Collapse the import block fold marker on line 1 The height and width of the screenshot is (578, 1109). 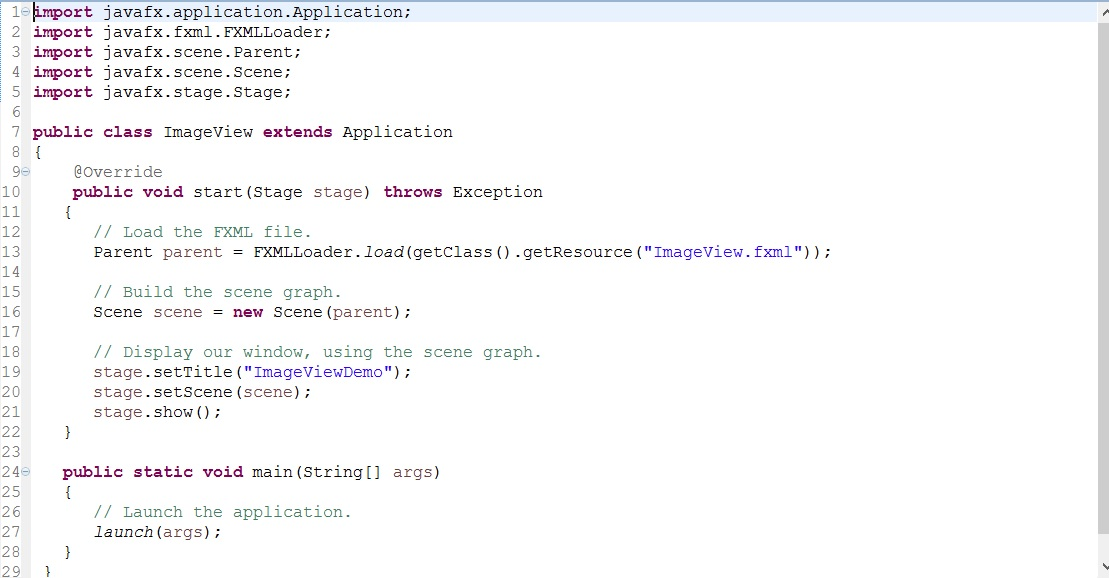tap(25, 12)
